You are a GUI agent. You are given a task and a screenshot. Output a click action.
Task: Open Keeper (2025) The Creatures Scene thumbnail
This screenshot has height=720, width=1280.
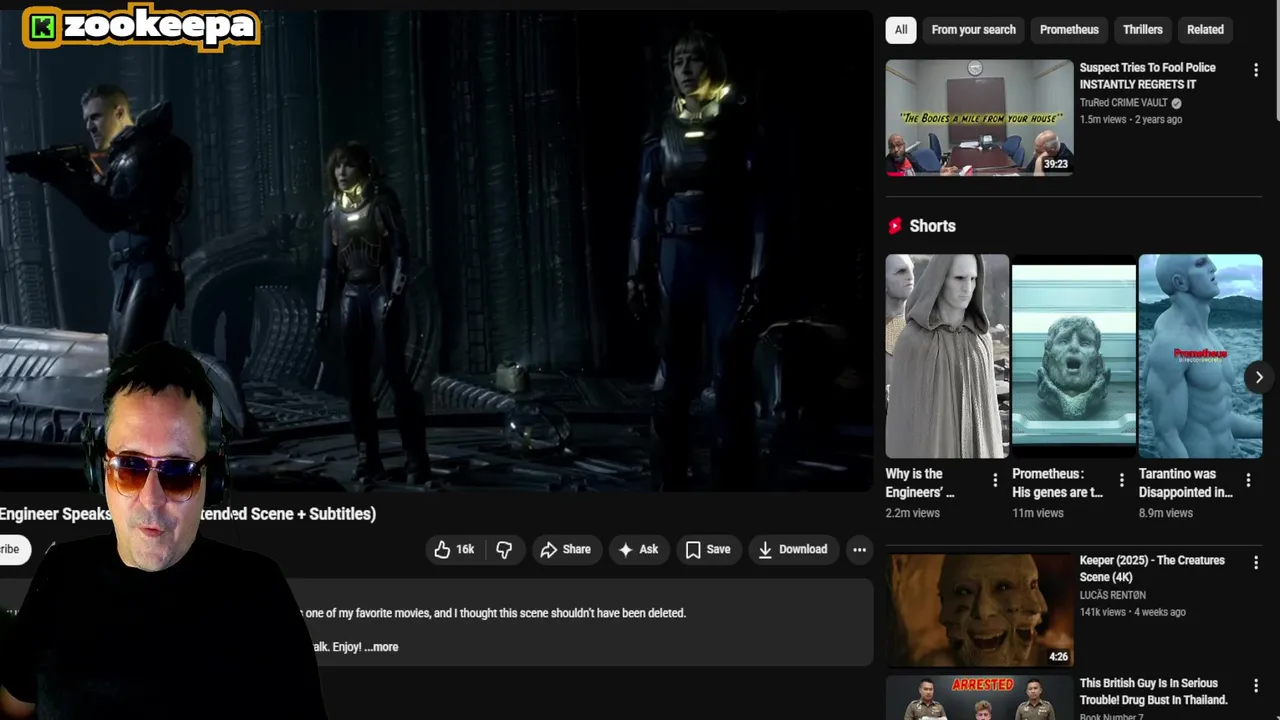pyautogui.click(x=979, y=610)
